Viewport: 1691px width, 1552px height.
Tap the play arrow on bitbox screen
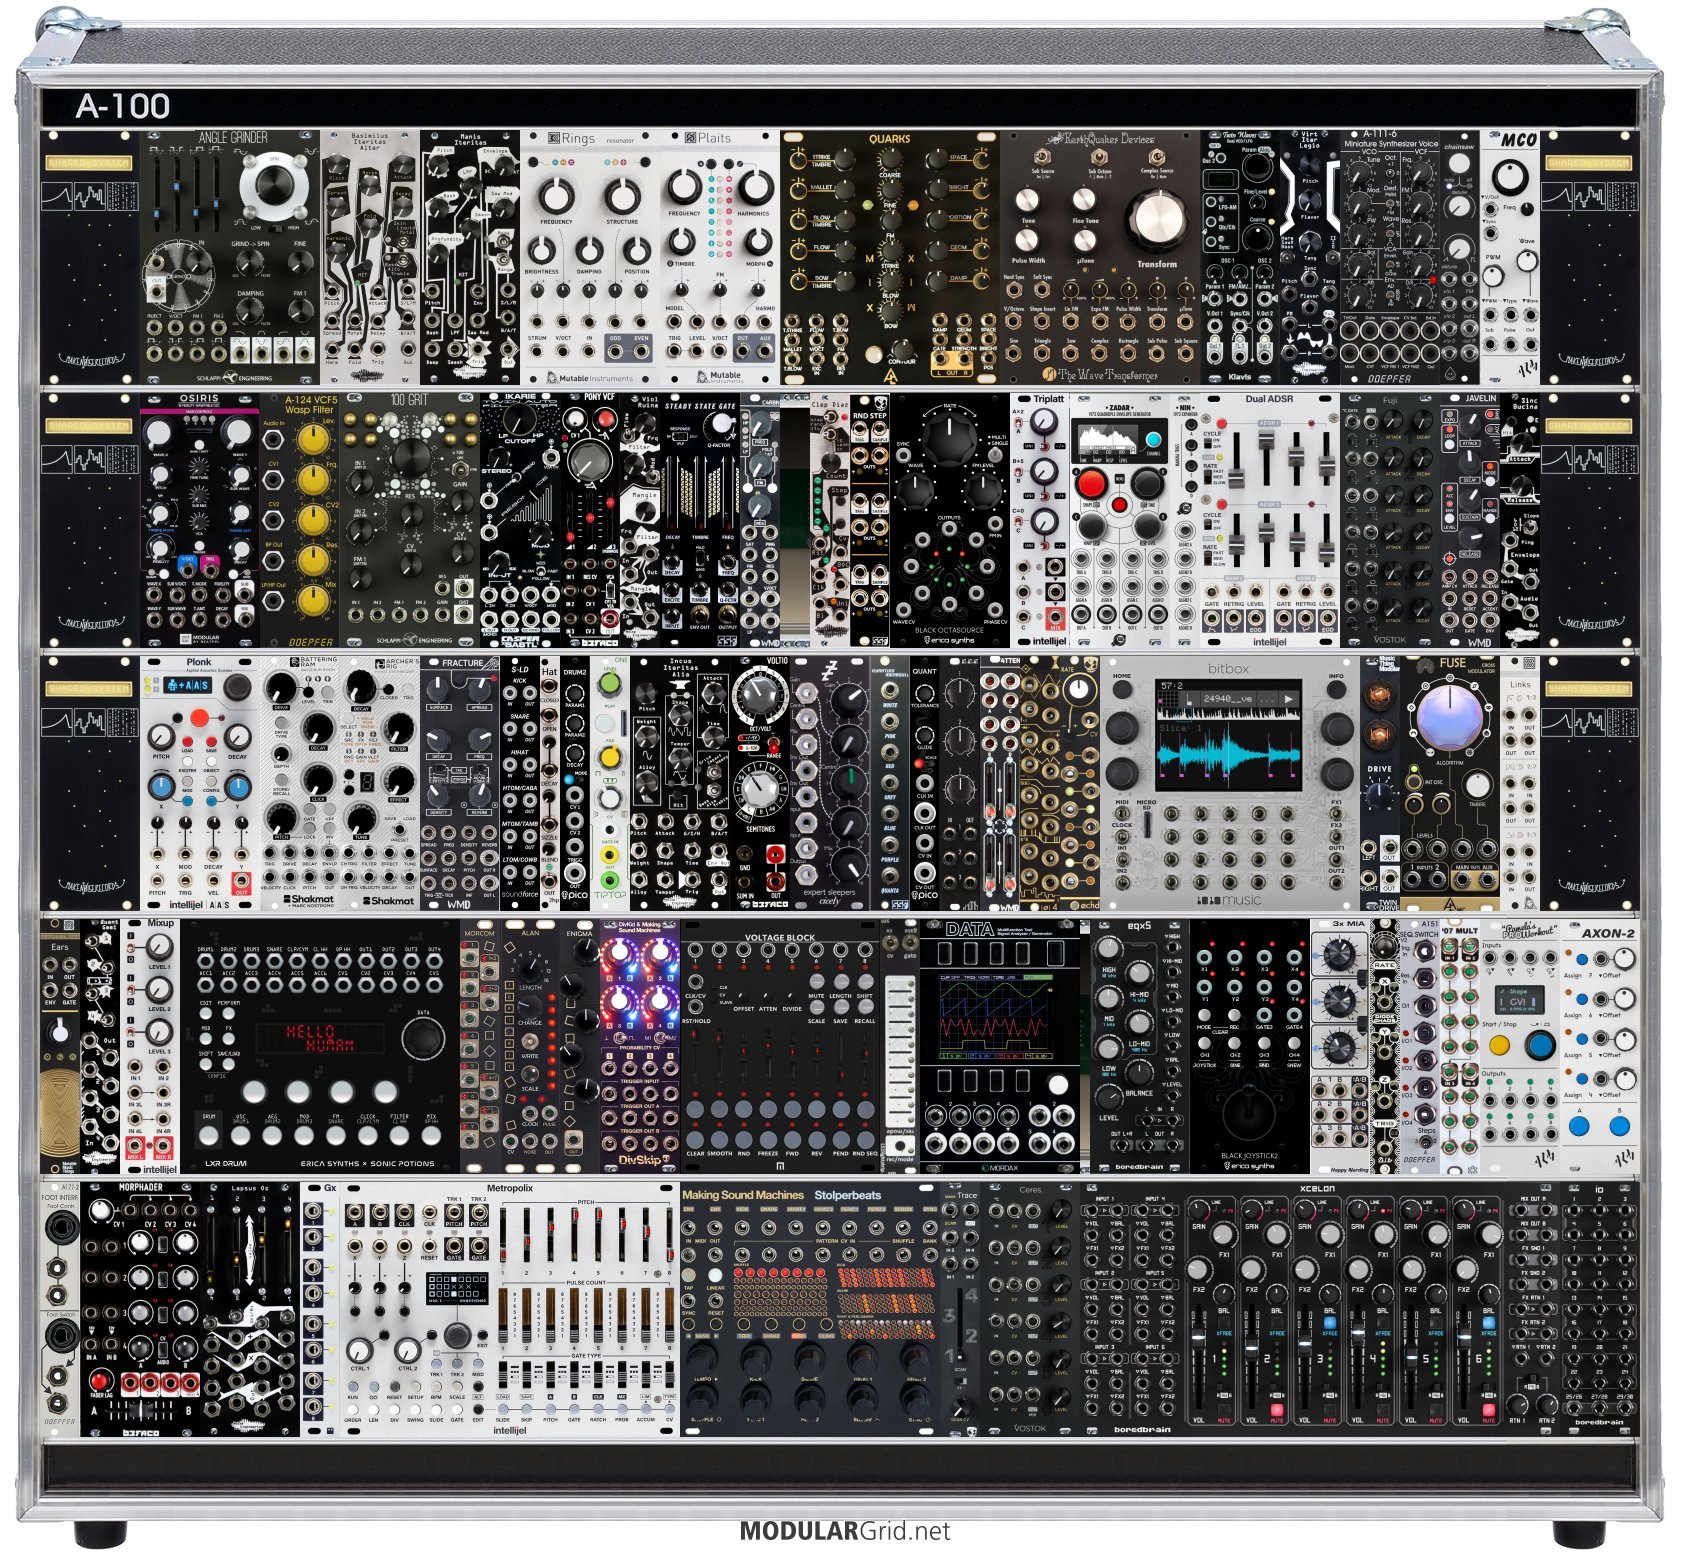[x=1288, y=699]
